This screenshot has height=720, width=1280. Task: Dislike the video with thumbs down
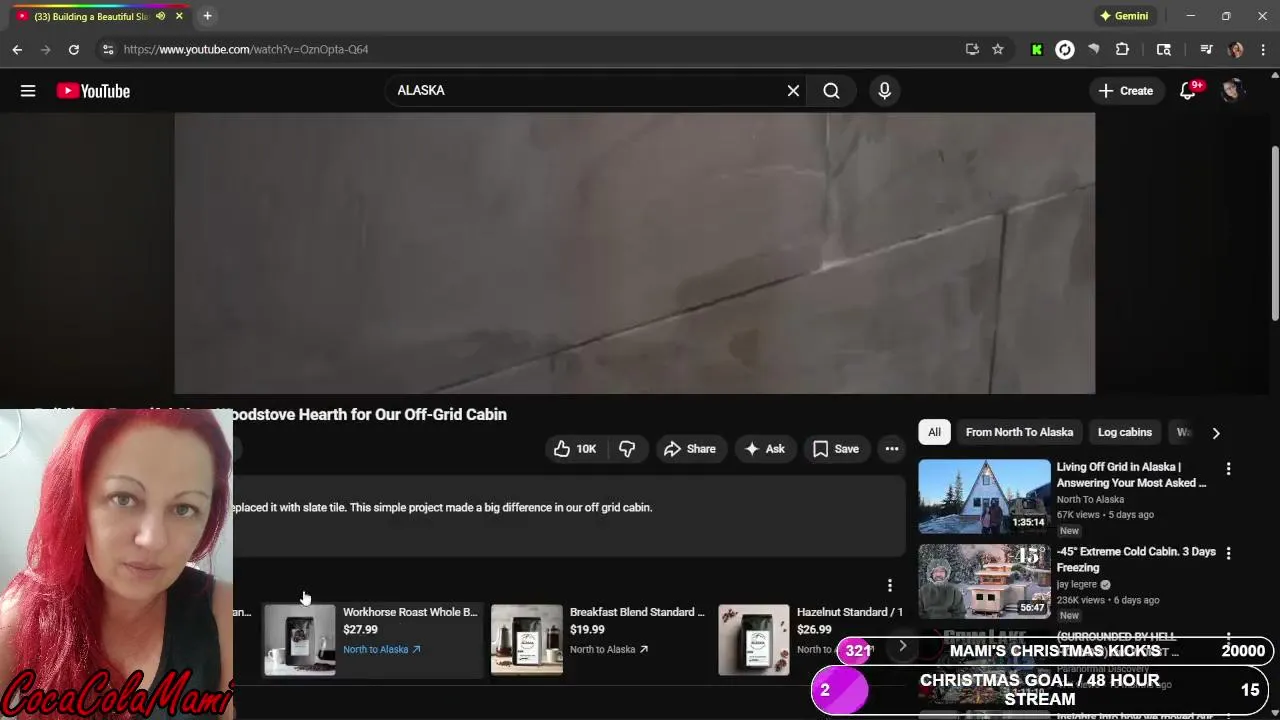(627, 449)
